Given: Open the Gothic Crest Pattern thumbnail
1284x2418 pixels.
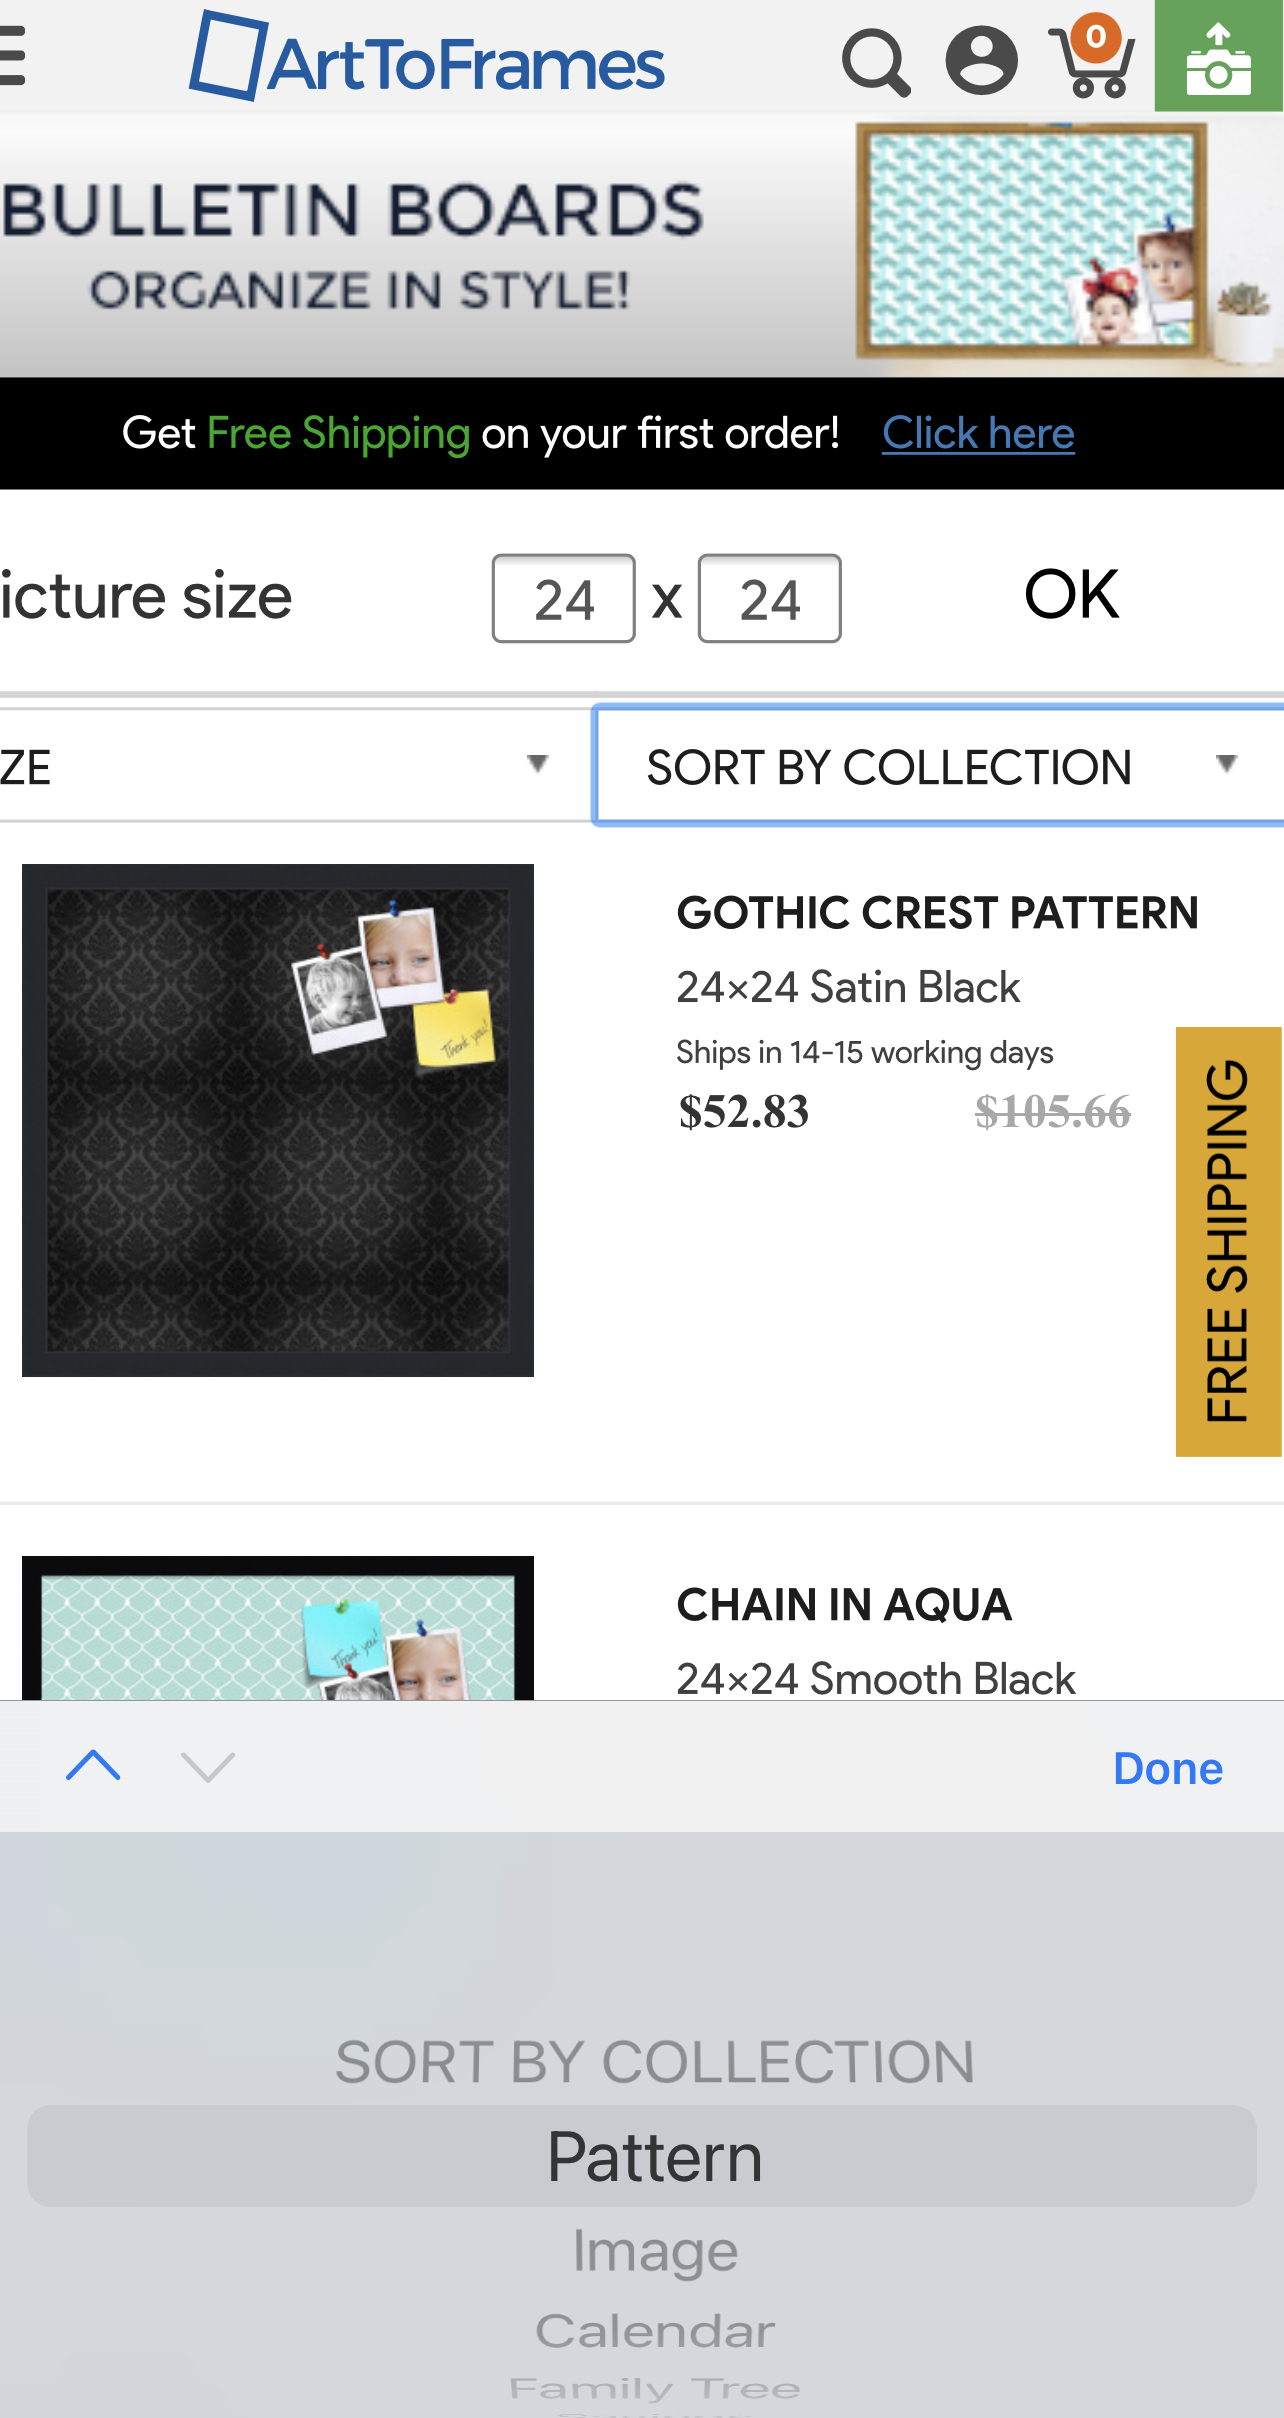Looking at the screenshot, I should [x=278, y=1120].
